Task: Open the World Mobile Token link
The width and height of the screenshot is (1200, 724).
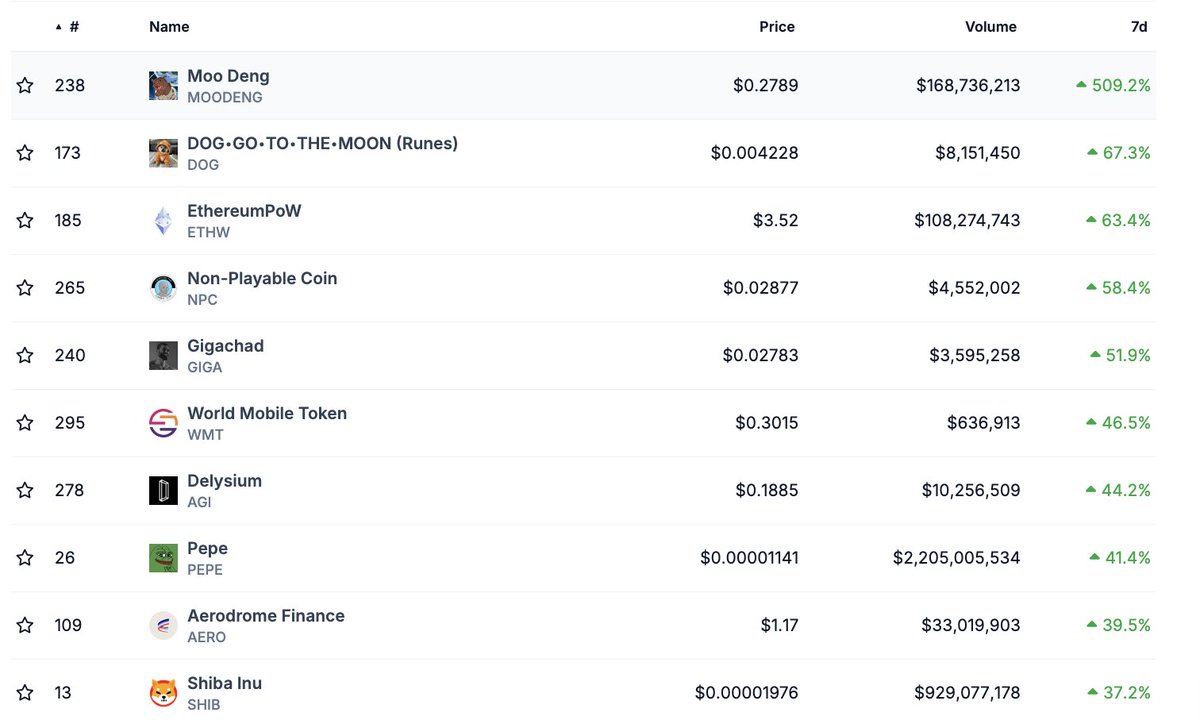Action: (x=267, y=413)
